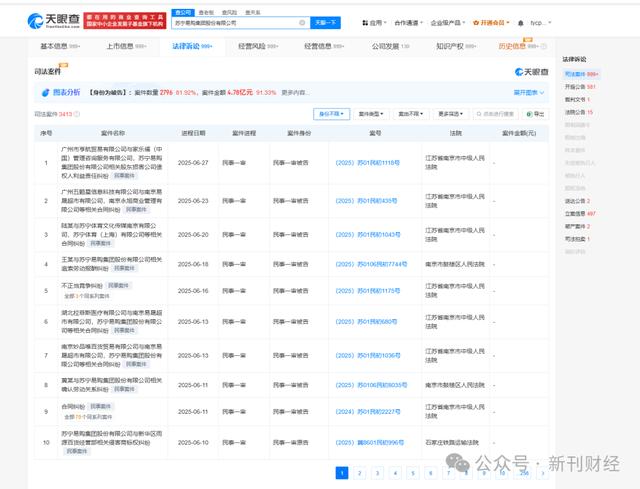Open the 案由不限 filter dropdown
Screen dimensions: 640x489
click(x=411, y=114)
